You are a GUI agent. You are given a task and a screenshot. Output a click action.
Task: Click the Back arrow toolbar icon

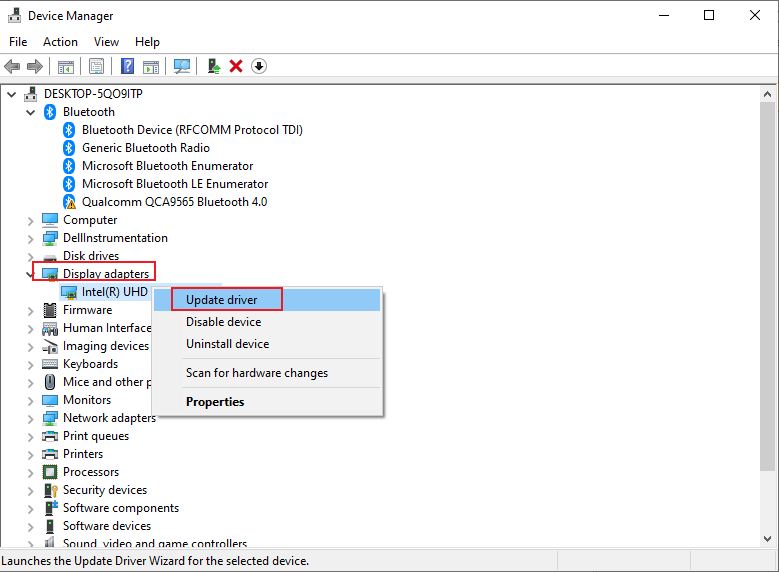12,66
